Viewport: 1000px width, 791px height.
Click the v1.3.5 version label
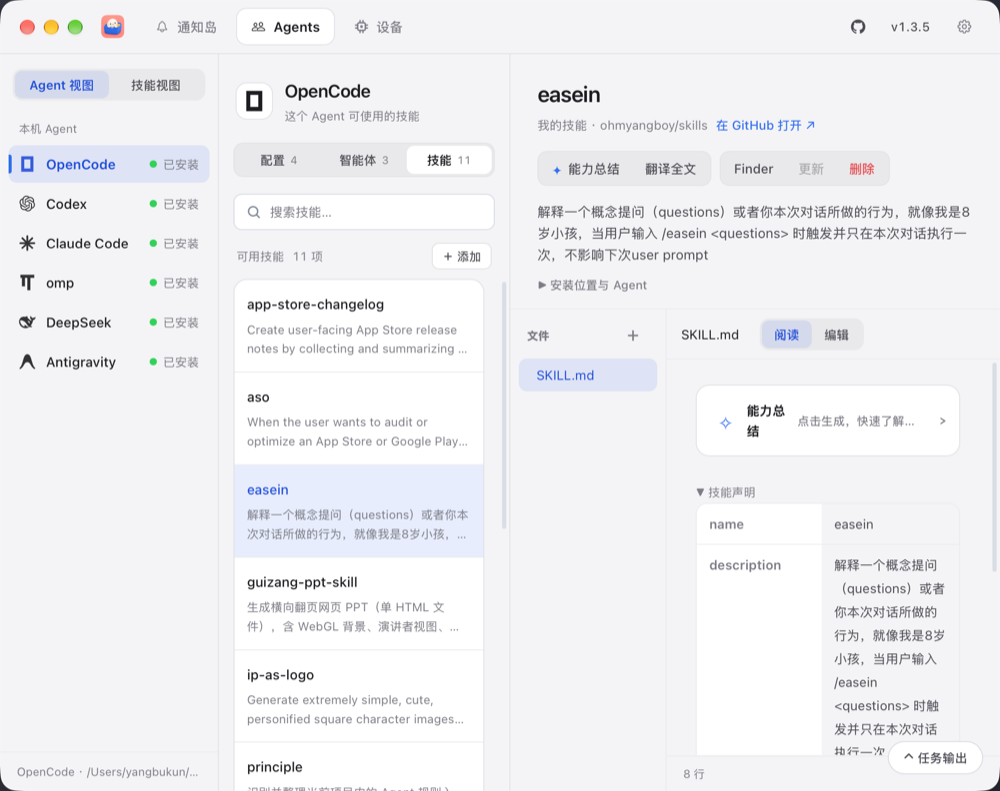[x=910, y=27]
